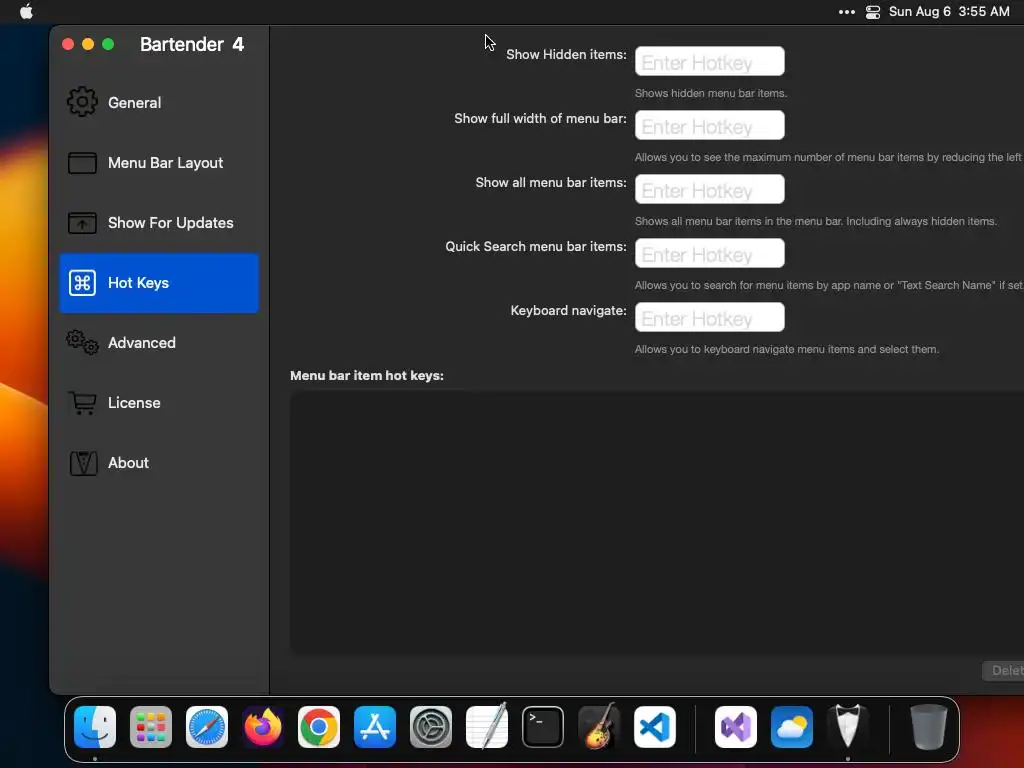The width and height of the screenshot is (1024, 768).
Task: Switch to the License tab label
Action: pyautogui.click(x=134, y=403)
